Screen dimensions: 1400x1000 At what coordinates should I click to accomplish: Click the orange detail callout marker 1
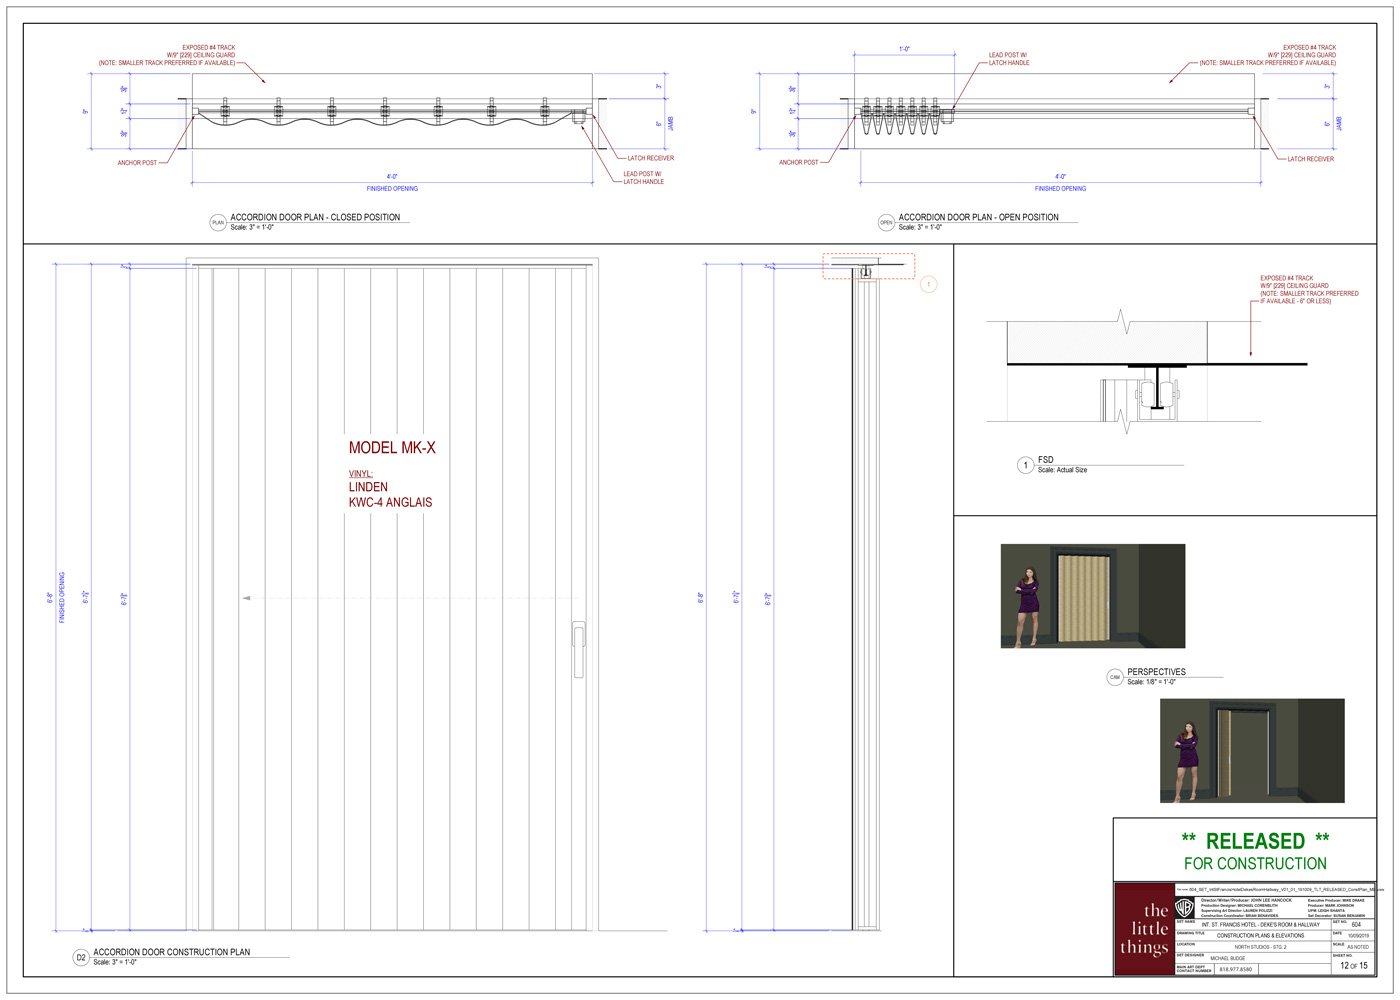point(928,285)
